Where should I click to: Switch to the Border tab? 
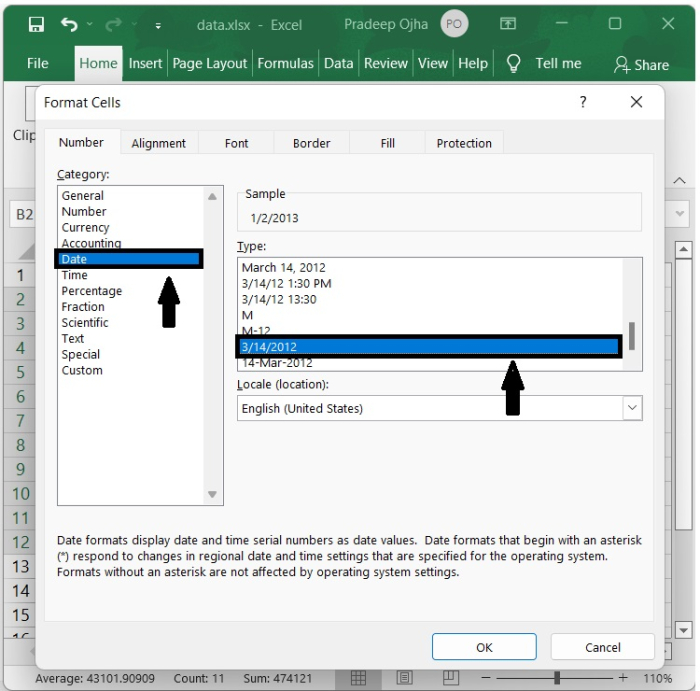click(311, 143)
